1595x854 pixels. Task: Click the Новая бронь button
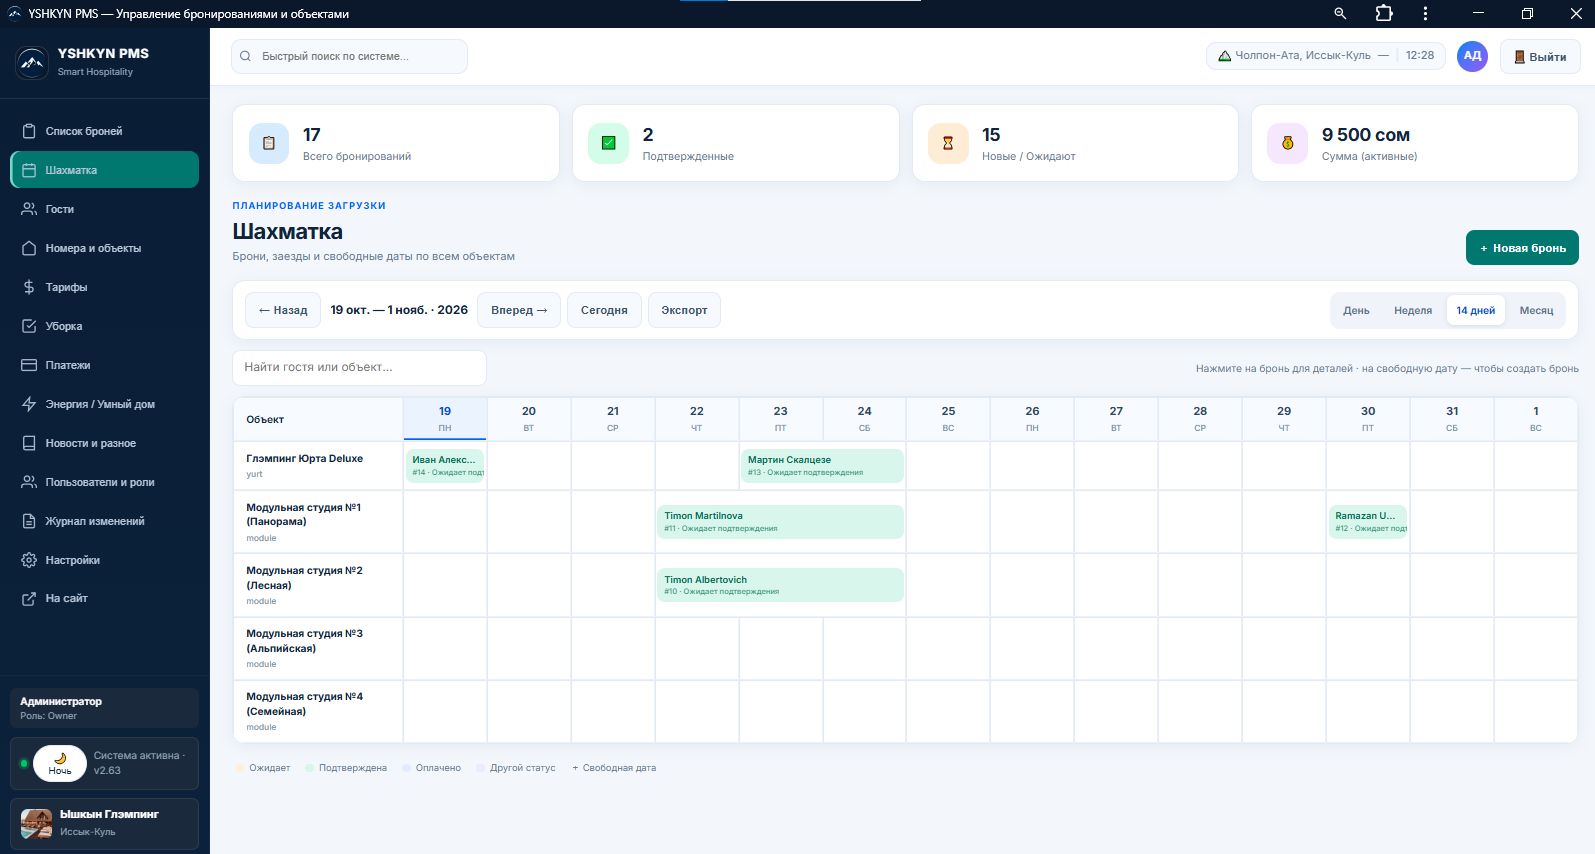point(1522,248)
